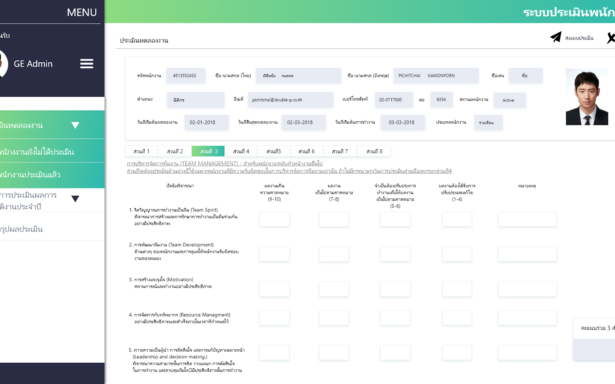Image resolution: width=615 pixels, height=384 pixels.
Task: Click Resource Management score box under (9-10)
Action: click(275, 318)
